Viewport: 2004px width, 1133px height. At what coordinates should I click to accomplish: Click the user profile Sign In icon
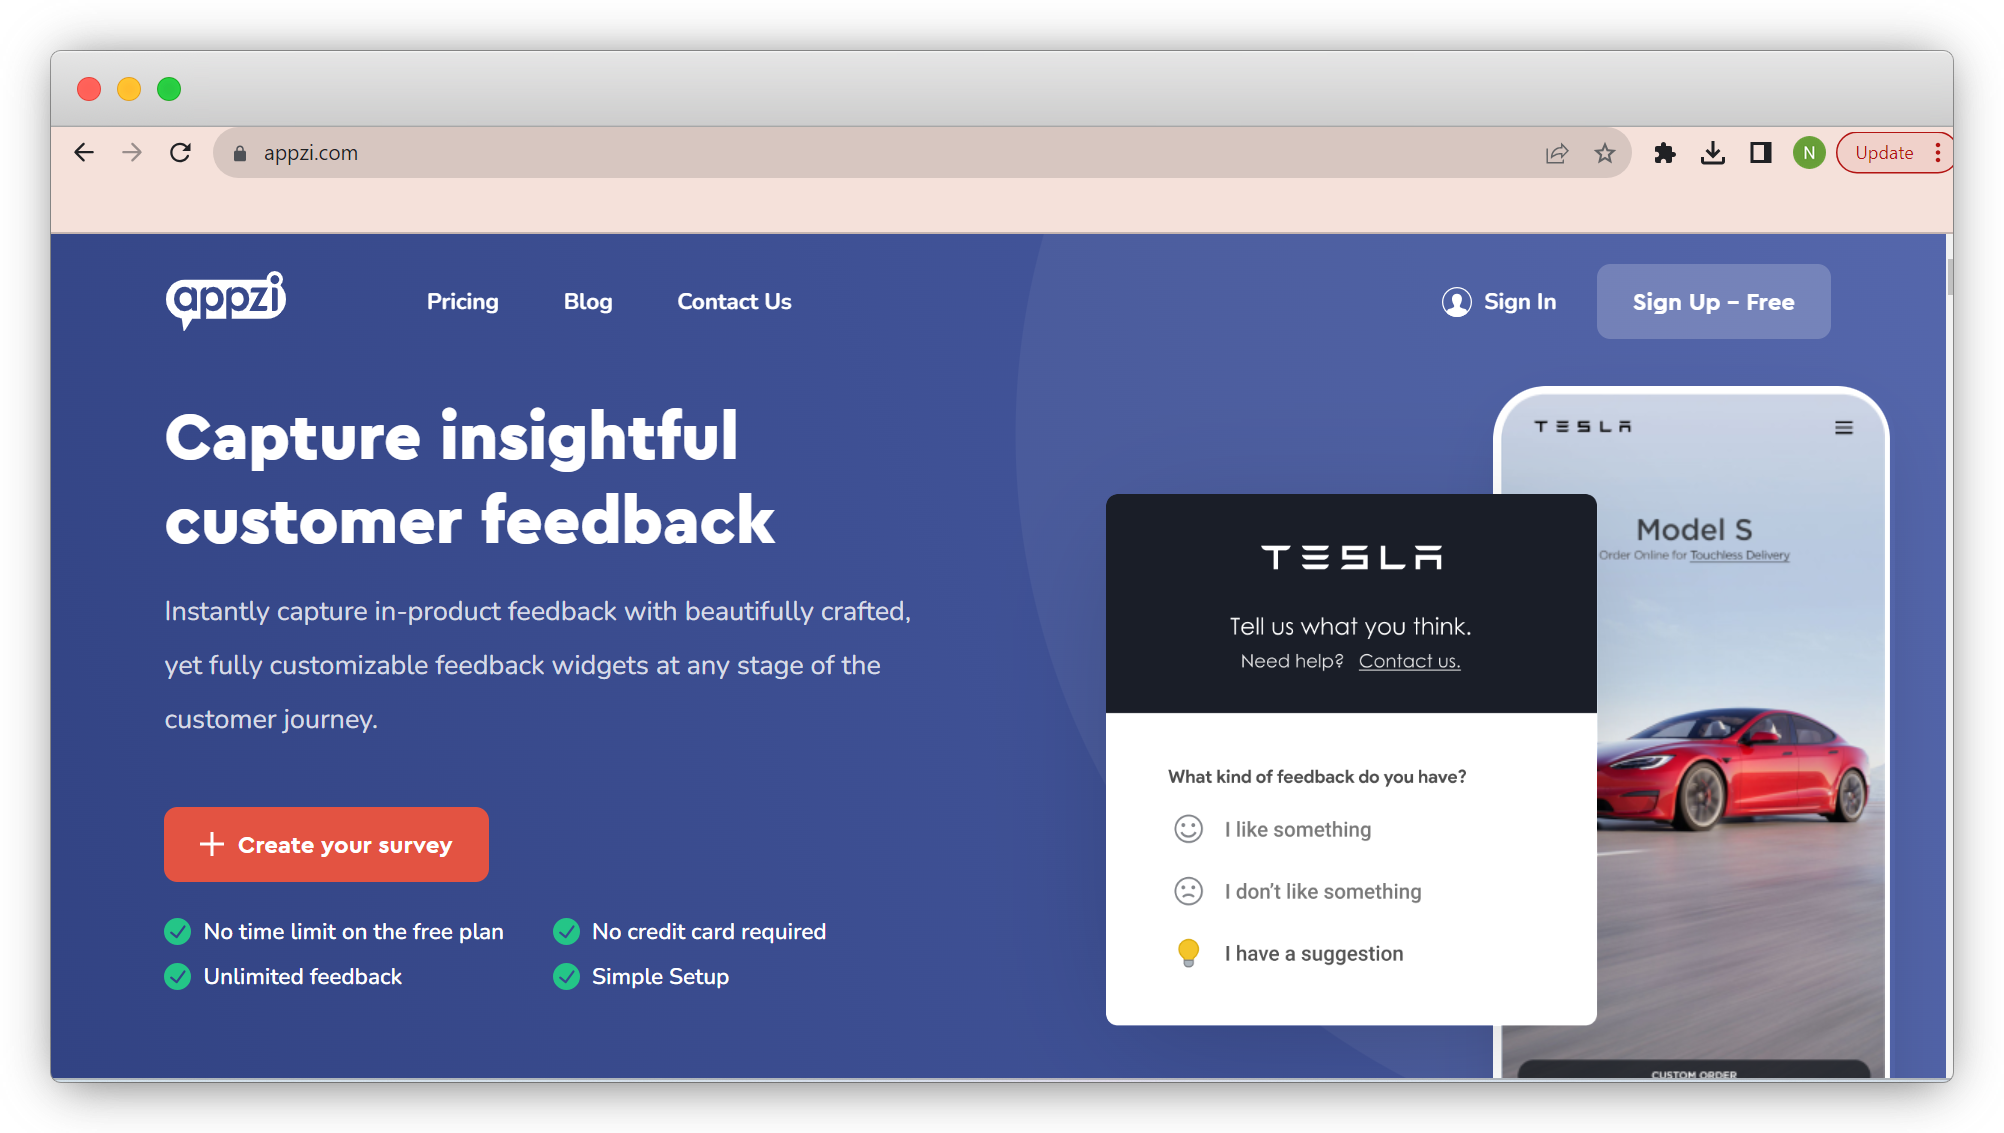click(x=1455, y=301)
